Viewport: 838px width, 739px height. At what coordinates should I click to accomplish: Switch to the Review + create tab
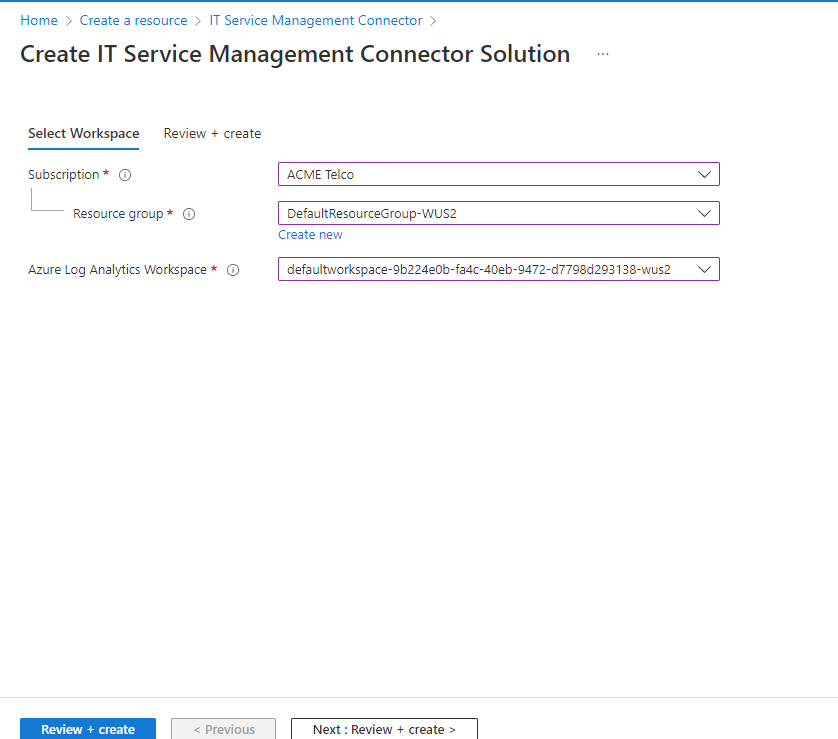pyautogui.click(x=212, y=133)
